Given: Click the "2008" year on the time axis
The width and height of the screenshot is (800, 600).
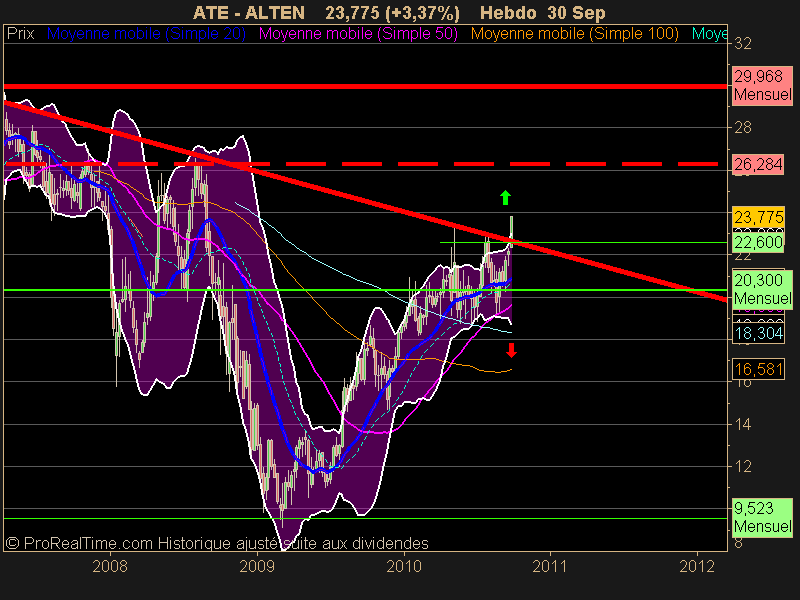Looking at the screenshot, I should [x=110, y=566].
